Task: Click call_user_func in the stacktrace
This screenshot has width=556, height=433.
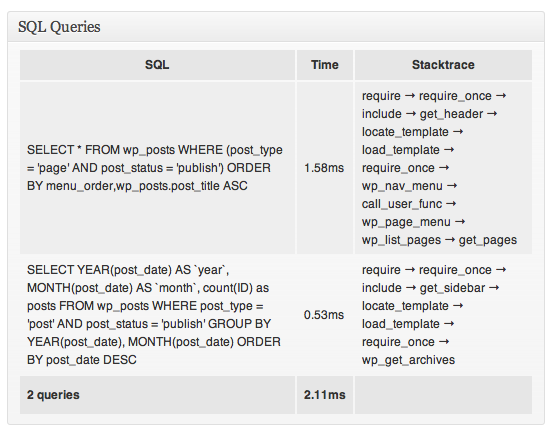Action: pos(402,204)
